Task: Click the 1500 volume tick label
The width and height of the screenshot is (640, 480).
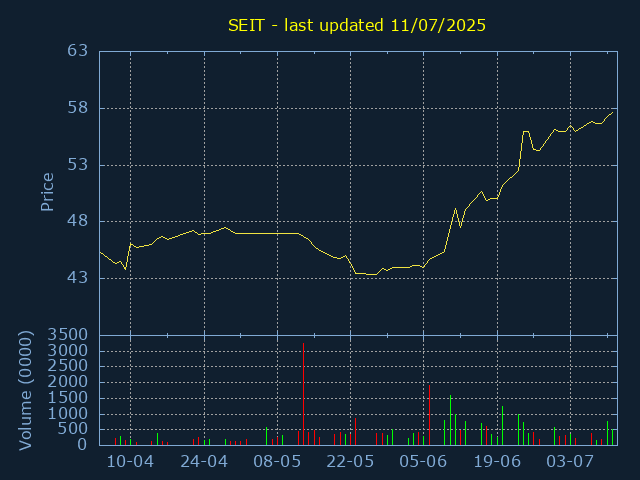Action: coord(68,398)
